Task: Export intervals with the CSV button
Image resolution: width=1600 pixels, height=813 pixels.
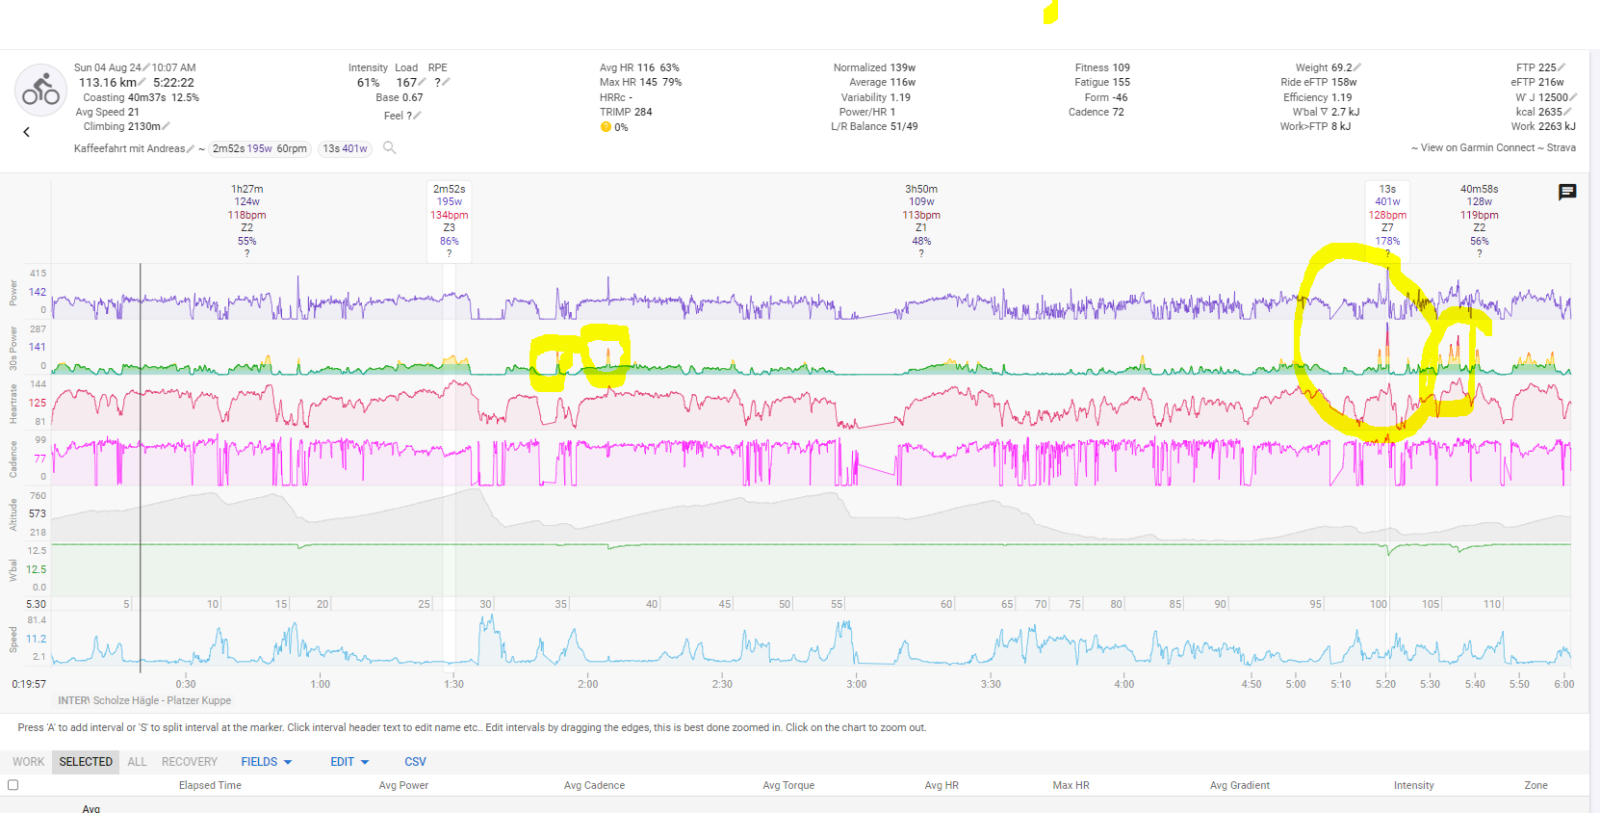Action: [x=415, y=762]
